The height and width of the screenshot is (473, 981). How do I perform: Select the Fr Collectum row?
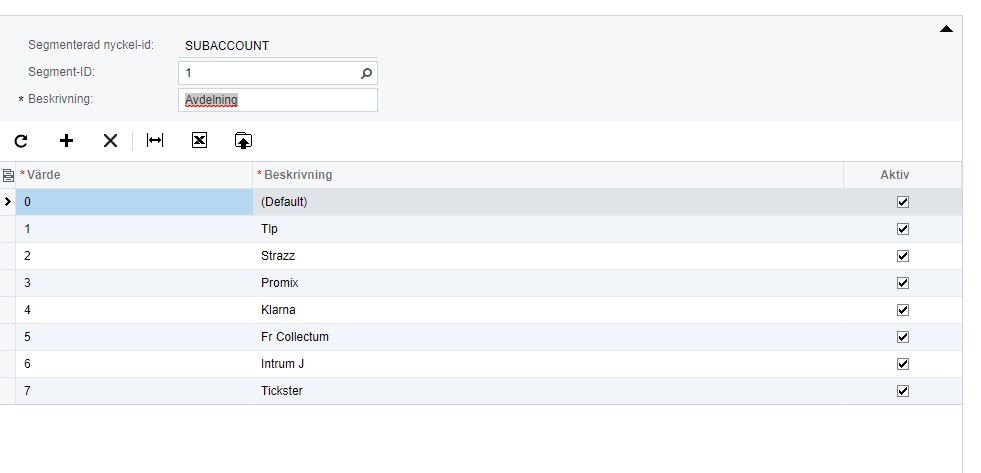point(480,337)
